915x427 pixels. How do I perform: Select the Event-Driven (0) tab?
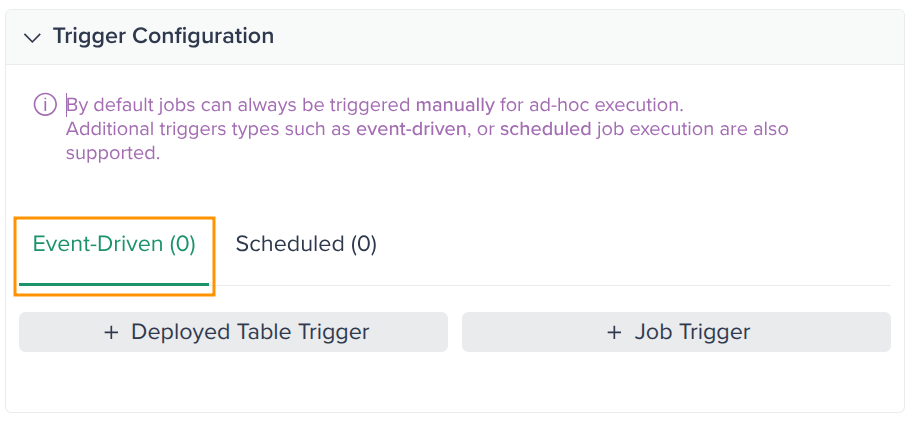(114, 244)
